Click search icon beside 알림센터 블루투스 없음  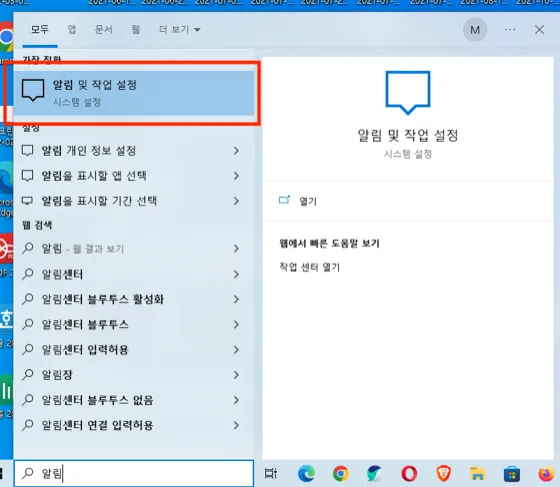(28, 400)
